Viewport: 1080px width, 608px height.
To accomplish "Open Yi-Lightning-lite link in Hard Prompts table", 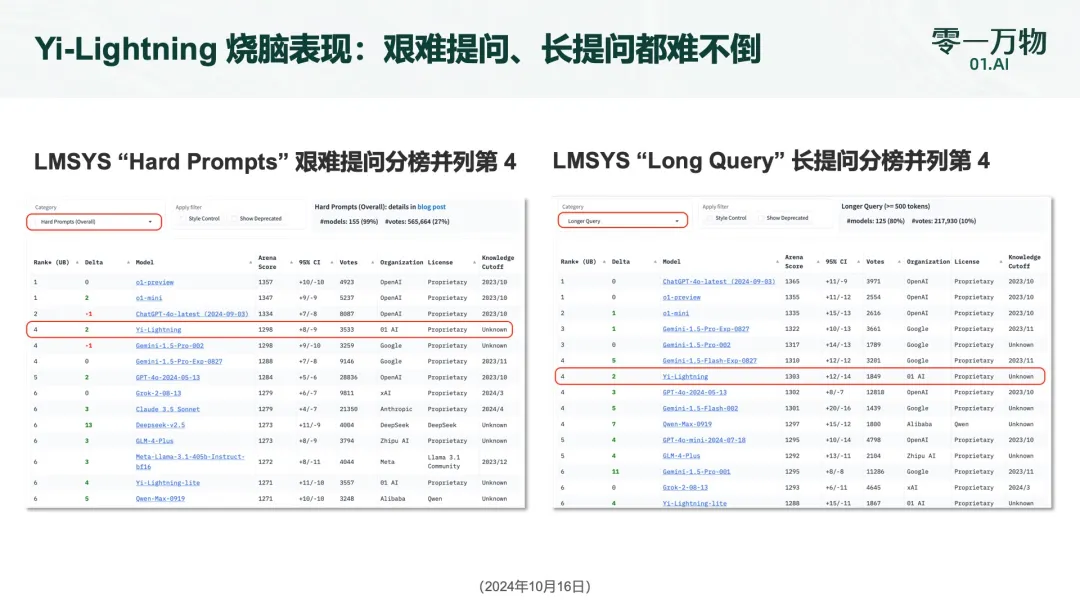I will 167,483.
